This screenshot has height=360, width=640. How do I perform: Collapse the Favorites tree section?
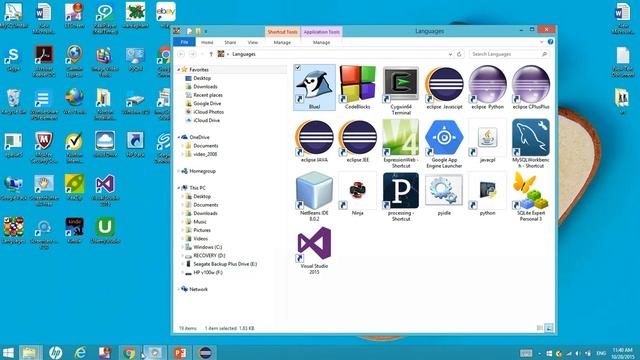coord(178,70)
